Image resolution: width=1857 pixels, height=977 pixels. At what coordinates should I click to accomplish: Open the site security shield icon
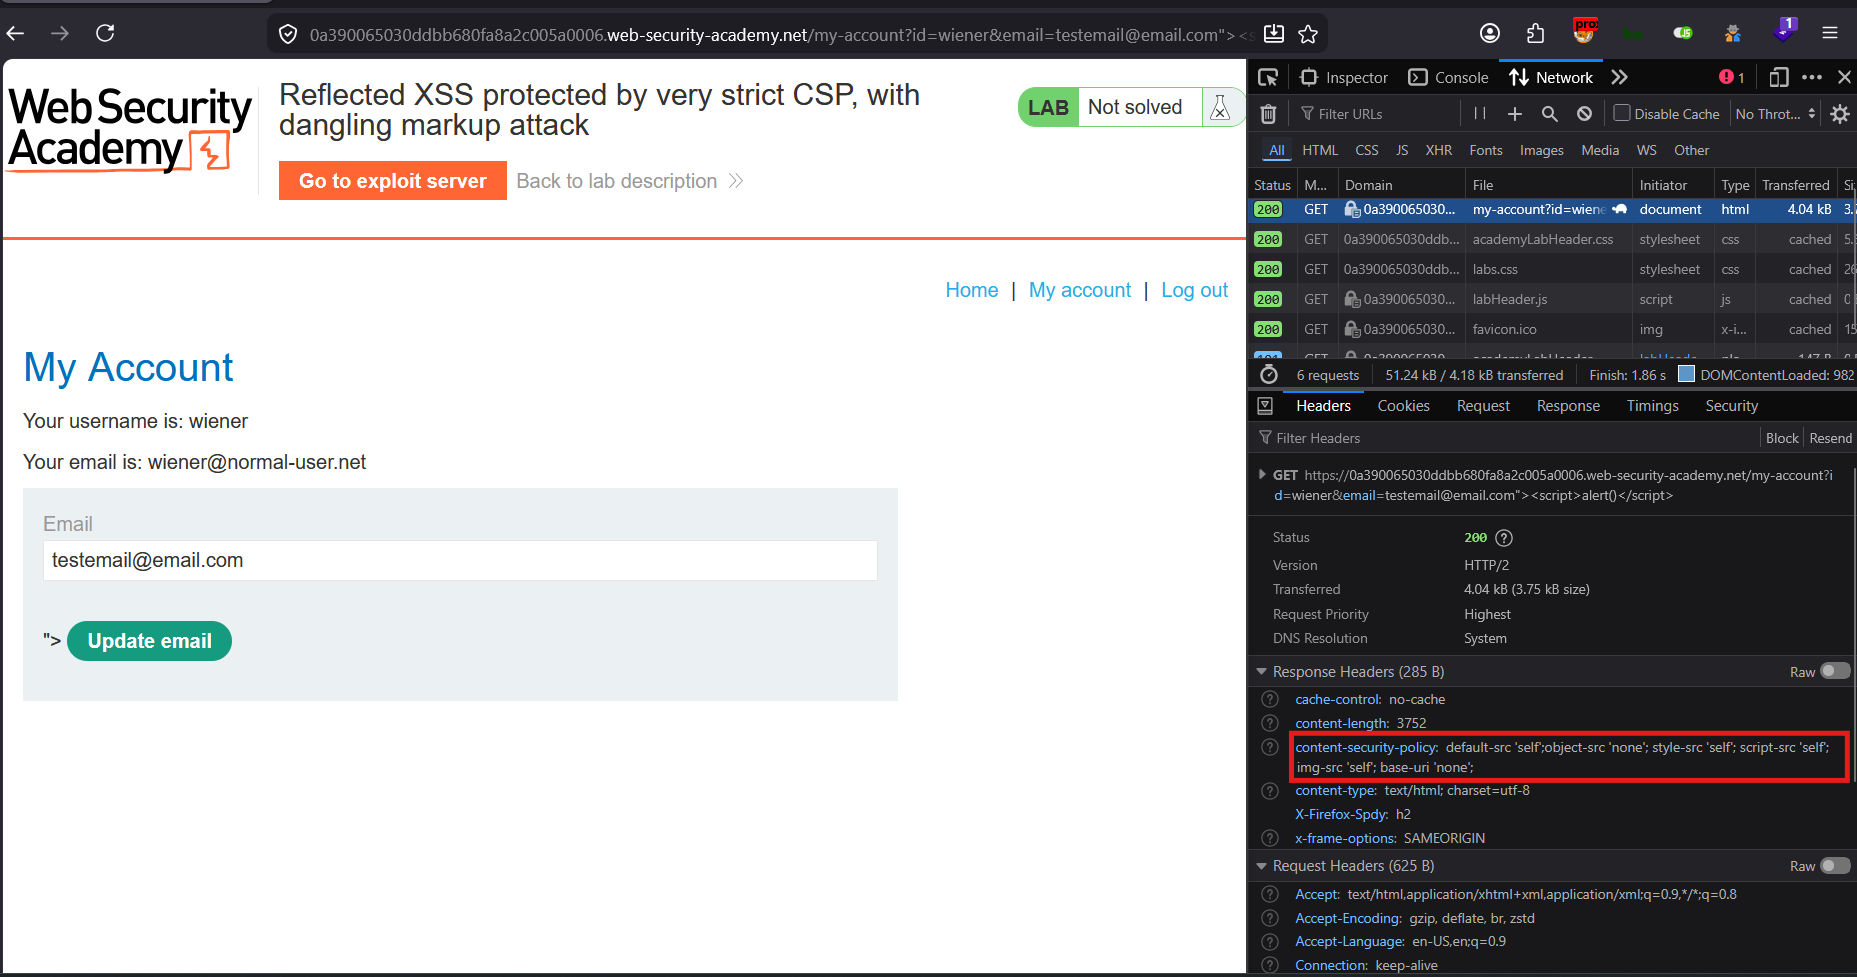pos(288,35)
